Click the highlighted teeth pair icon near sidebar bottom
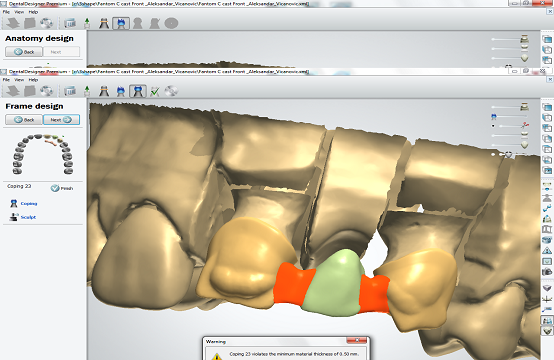The image size is (554, 360). click(547, 320)
